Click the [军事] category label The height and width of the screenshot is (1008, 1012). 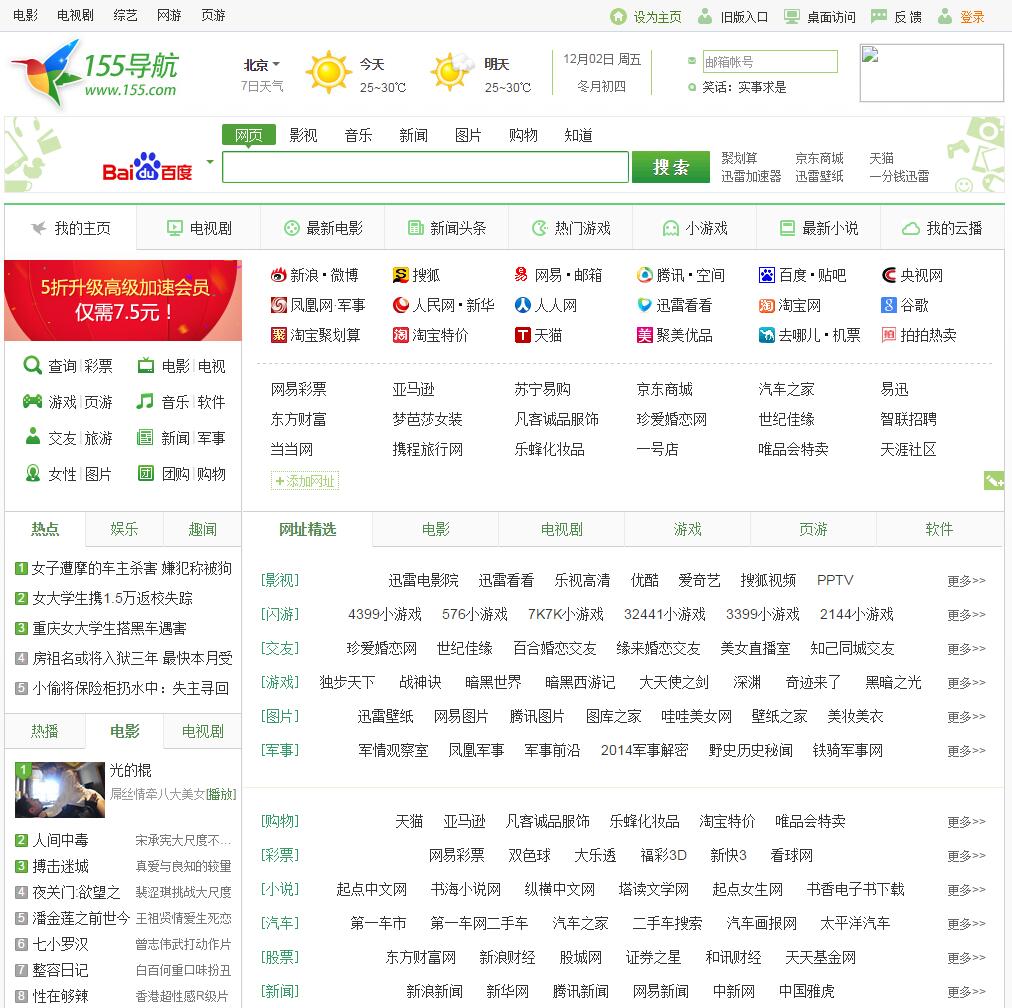point(279,750)
